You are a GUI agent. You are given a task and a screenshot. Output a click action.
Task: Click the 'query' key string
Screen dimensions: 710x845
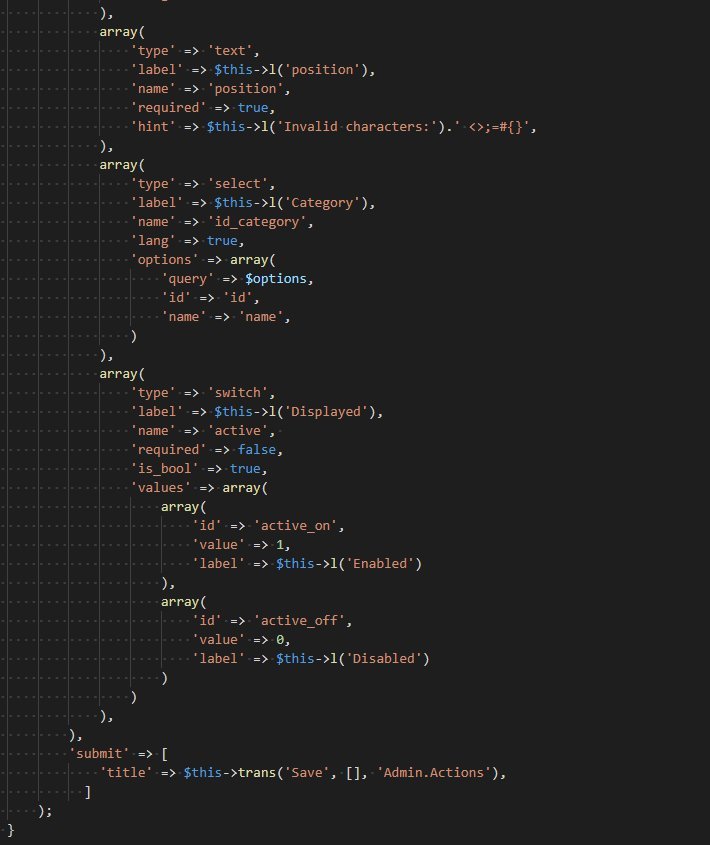click(x=188, y=279)
